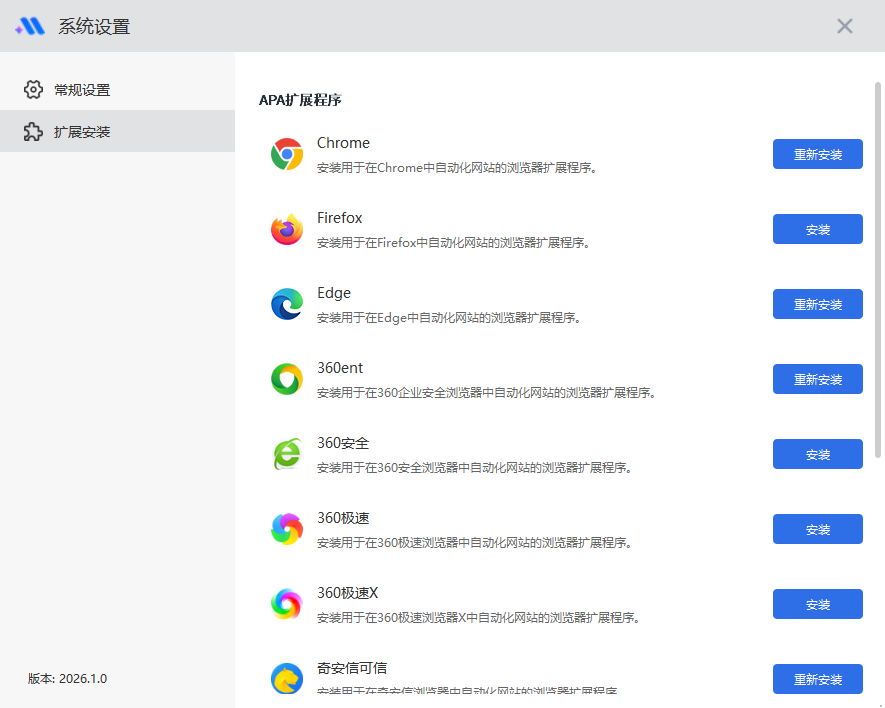885x708 pixels.
Task: Click the 奇安信可信 browser icon
Action: [287, 679]
